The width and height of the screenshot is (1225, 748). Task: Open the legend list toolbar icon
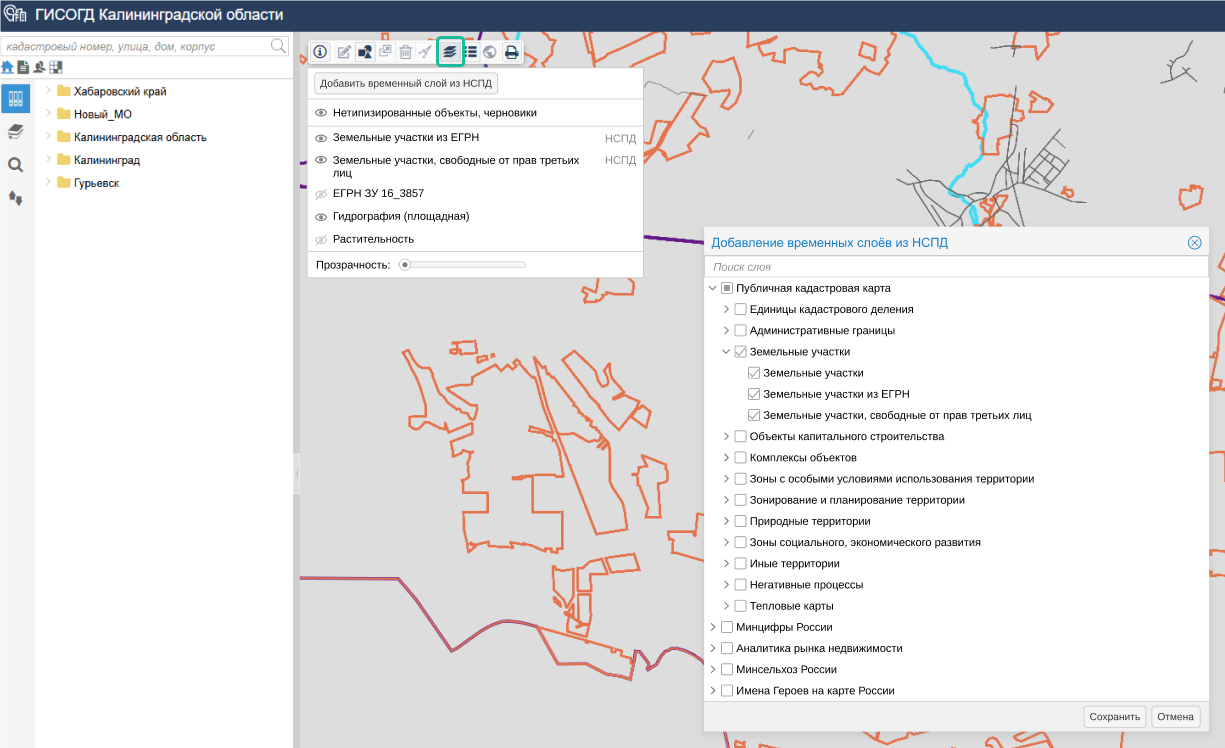pos(469,52)
